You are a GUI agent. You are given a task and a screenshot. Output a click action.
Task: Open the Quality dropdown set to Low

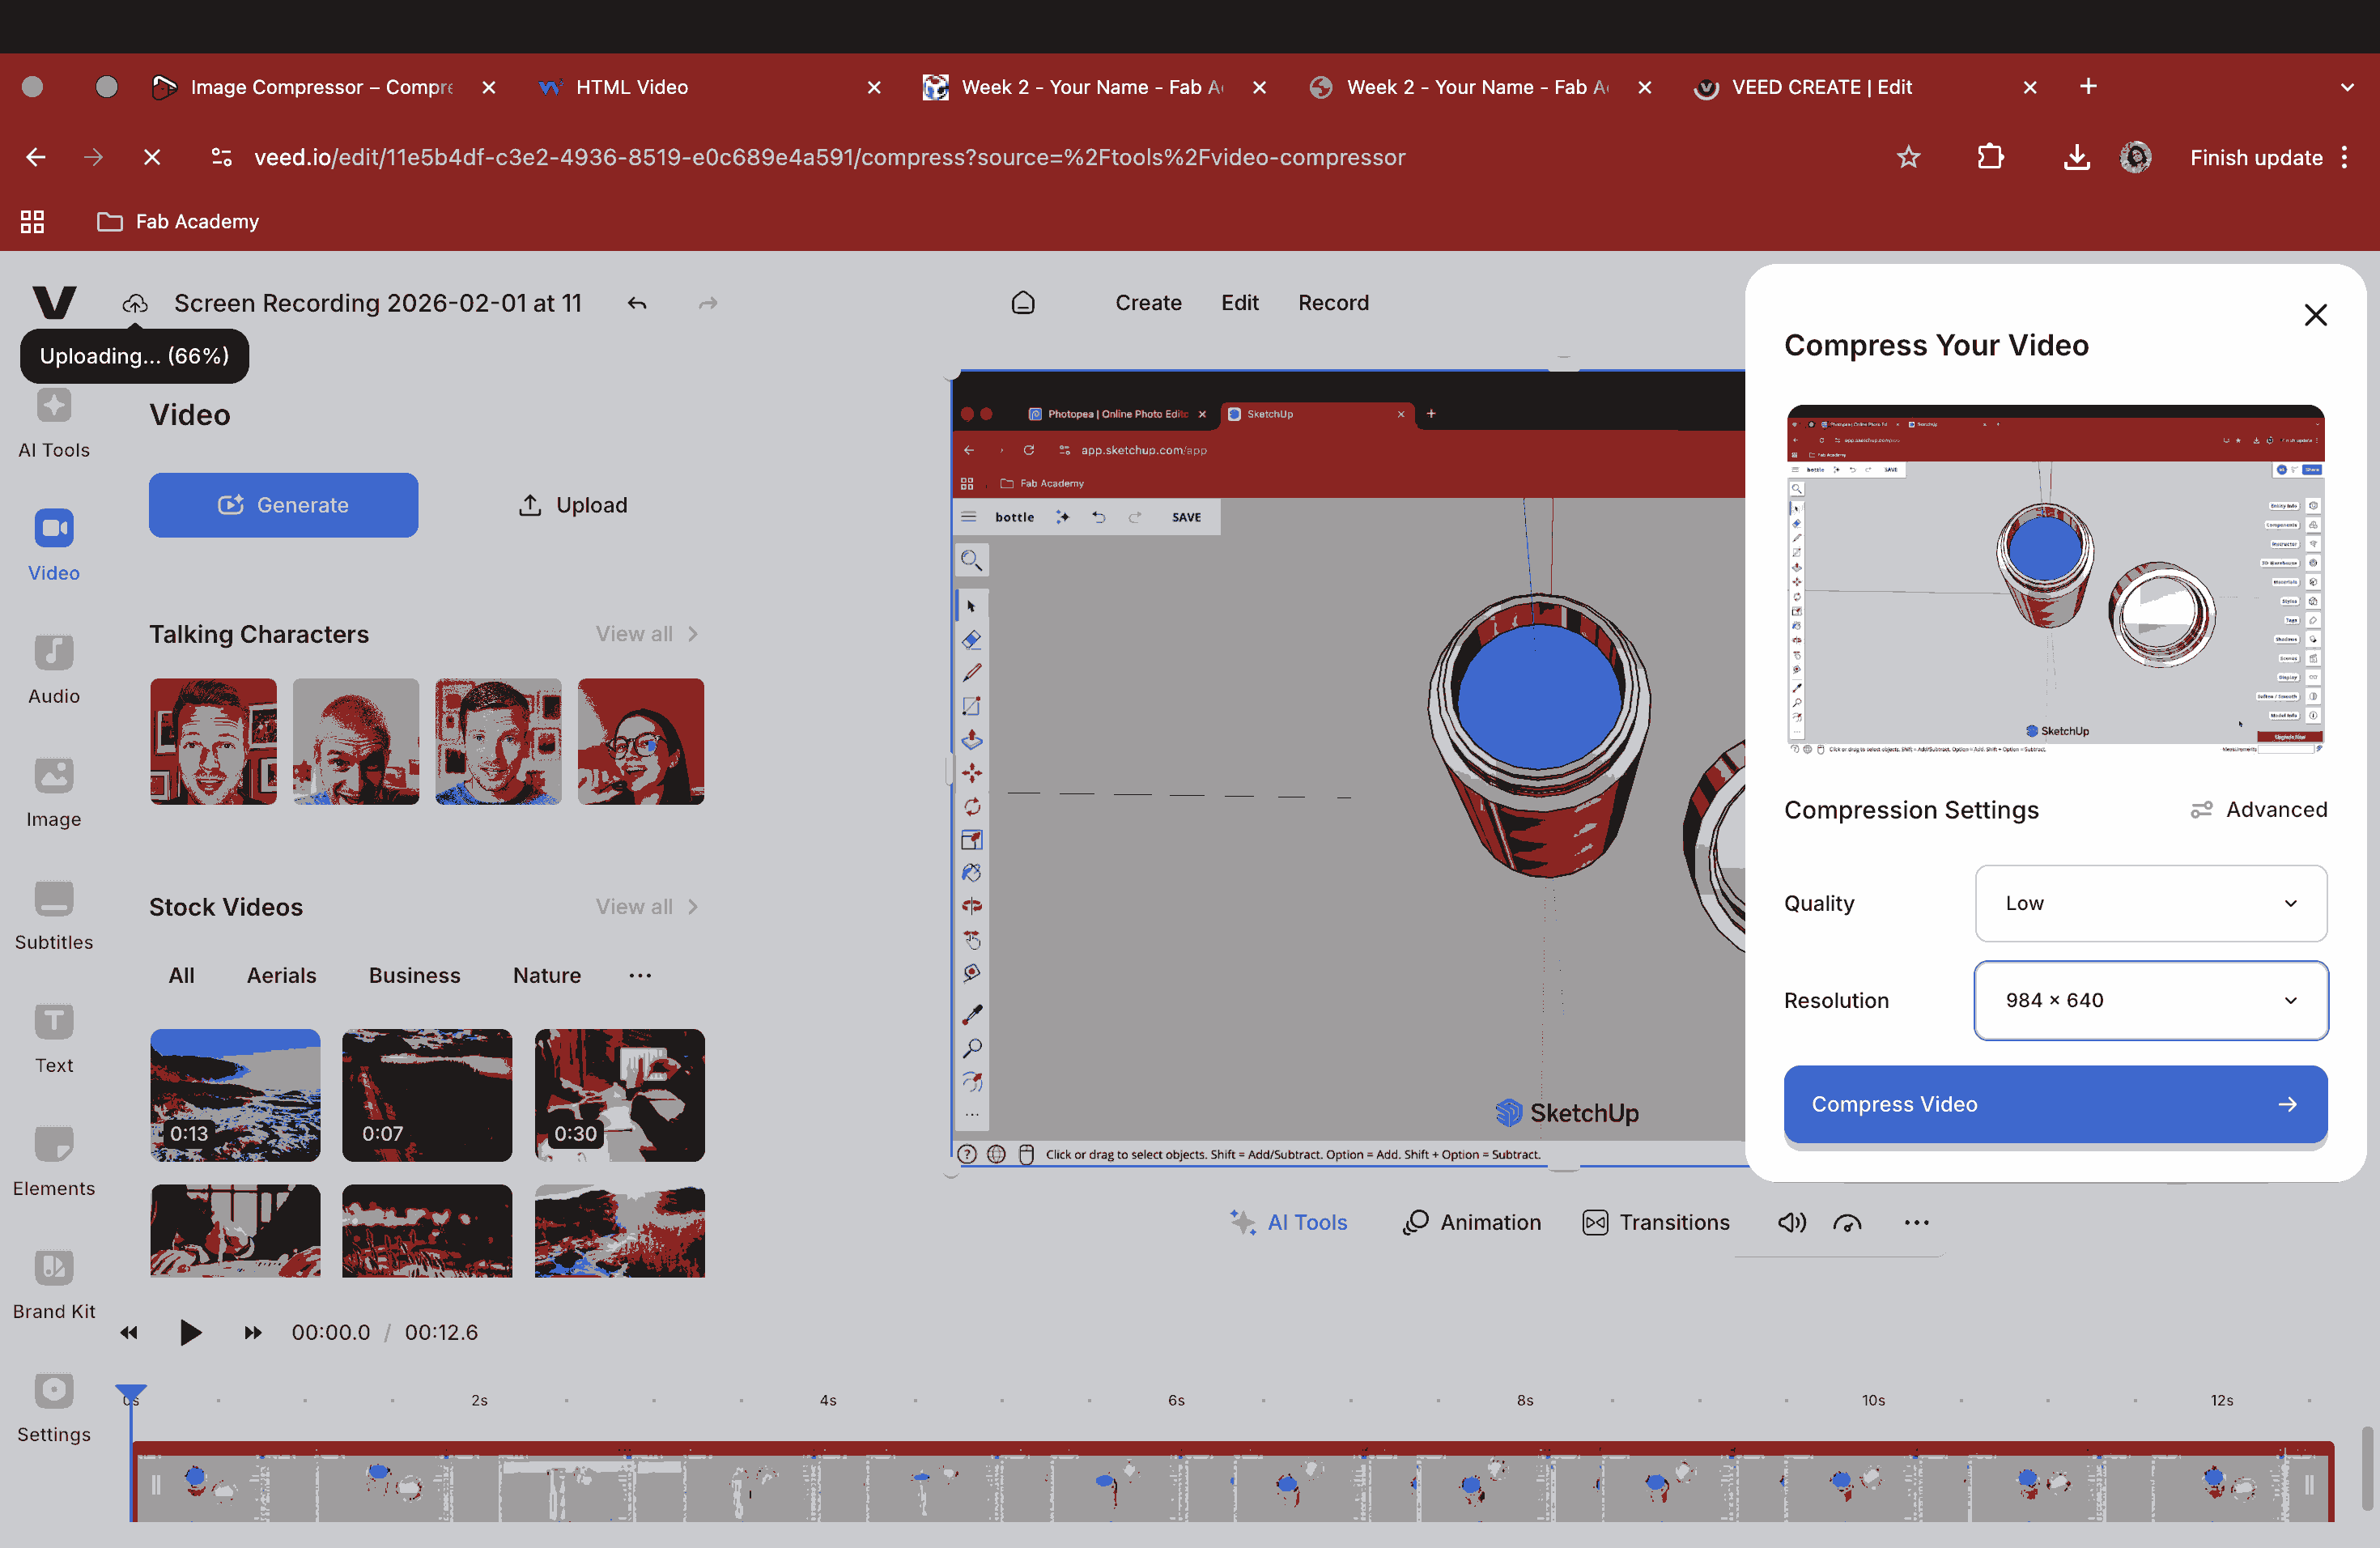(x=2150, y=903)
